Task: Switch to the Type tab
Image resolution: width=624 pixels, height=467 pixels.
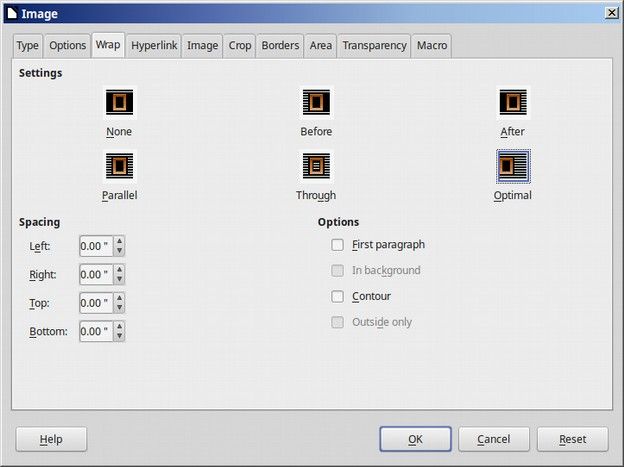Action: (x=28, y=46)
